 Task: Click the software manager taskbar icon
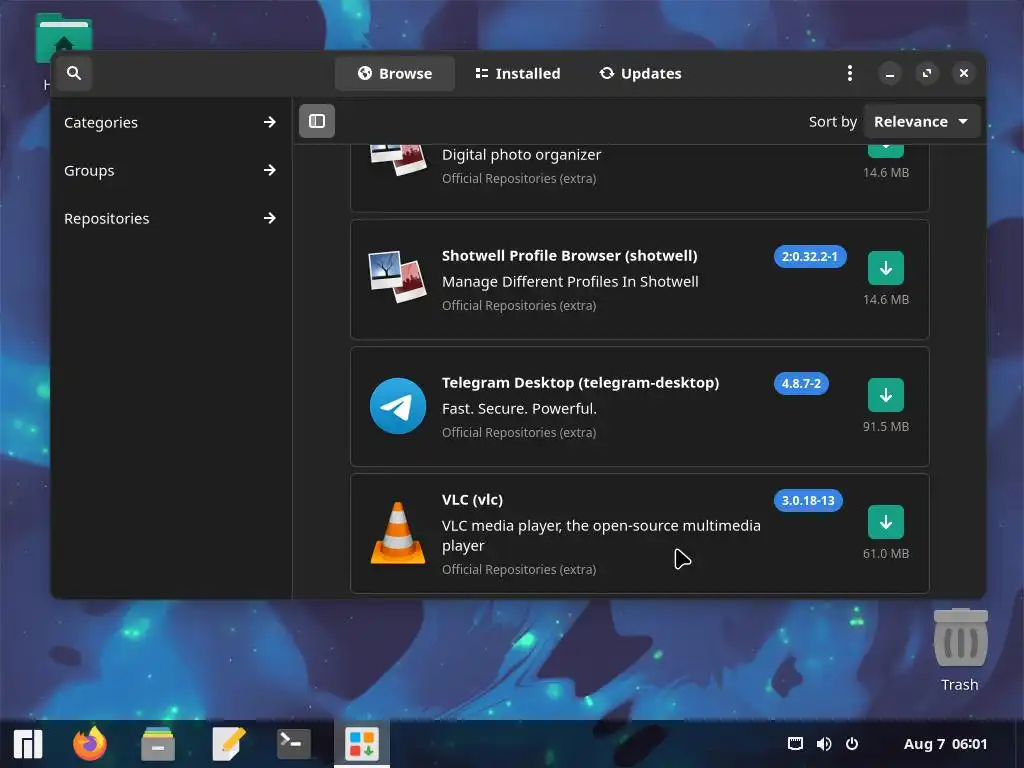tap(362, 744)
